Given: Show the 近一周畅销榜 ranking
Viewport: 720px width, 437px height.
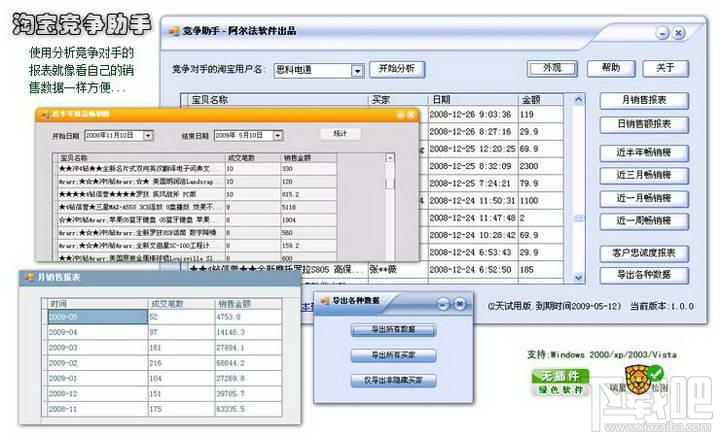Looking at the screenshot, I should (x=644, y=221).
